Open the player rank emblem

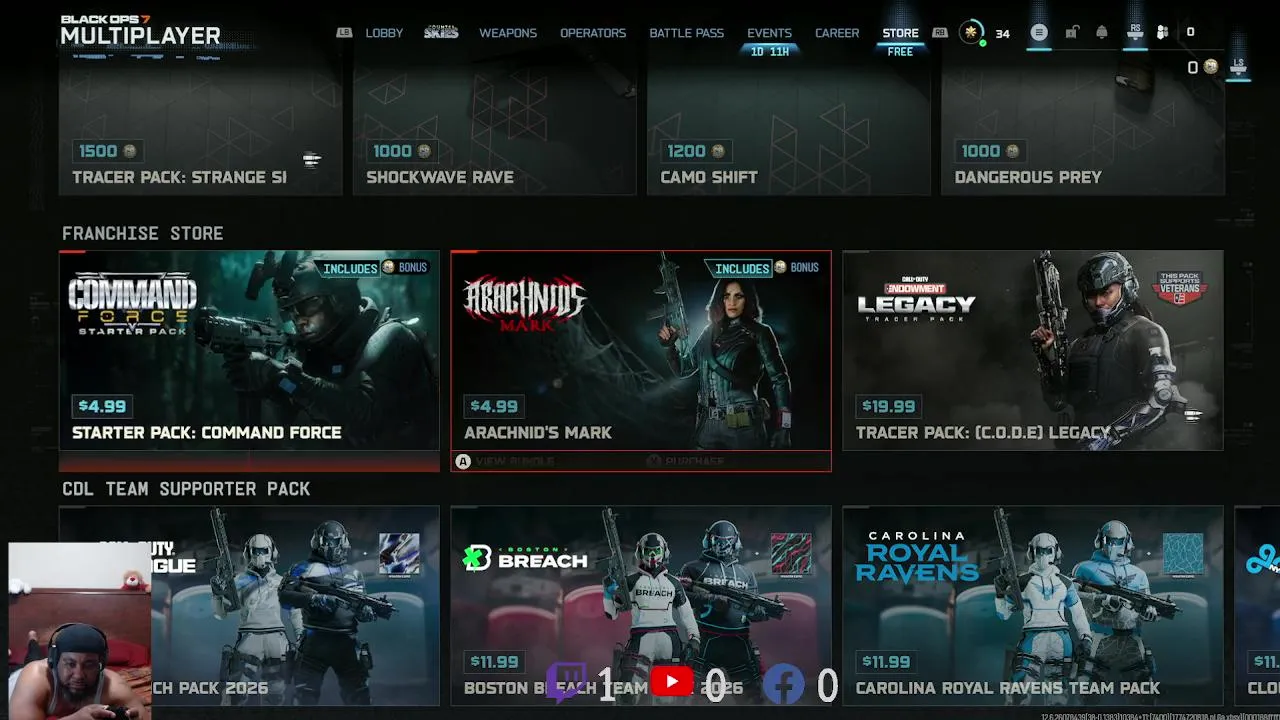[x=971, y=32]
